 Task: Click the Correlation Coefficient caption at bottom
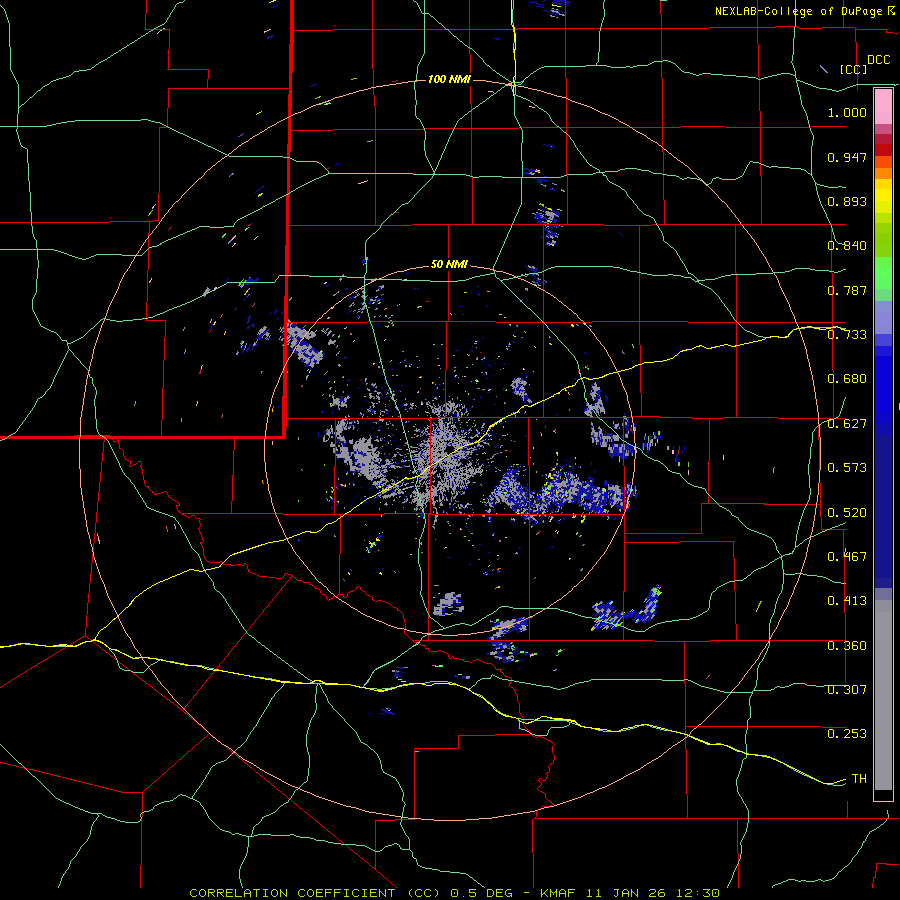coord(454,893)
